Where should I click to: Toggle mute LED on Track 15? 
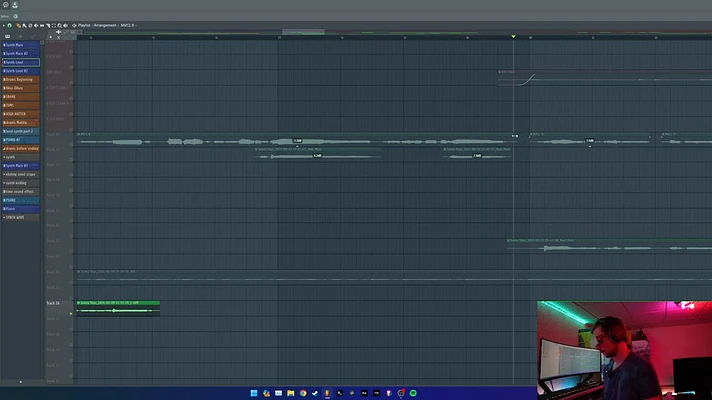pyautogui.click(x=71, y=144)
